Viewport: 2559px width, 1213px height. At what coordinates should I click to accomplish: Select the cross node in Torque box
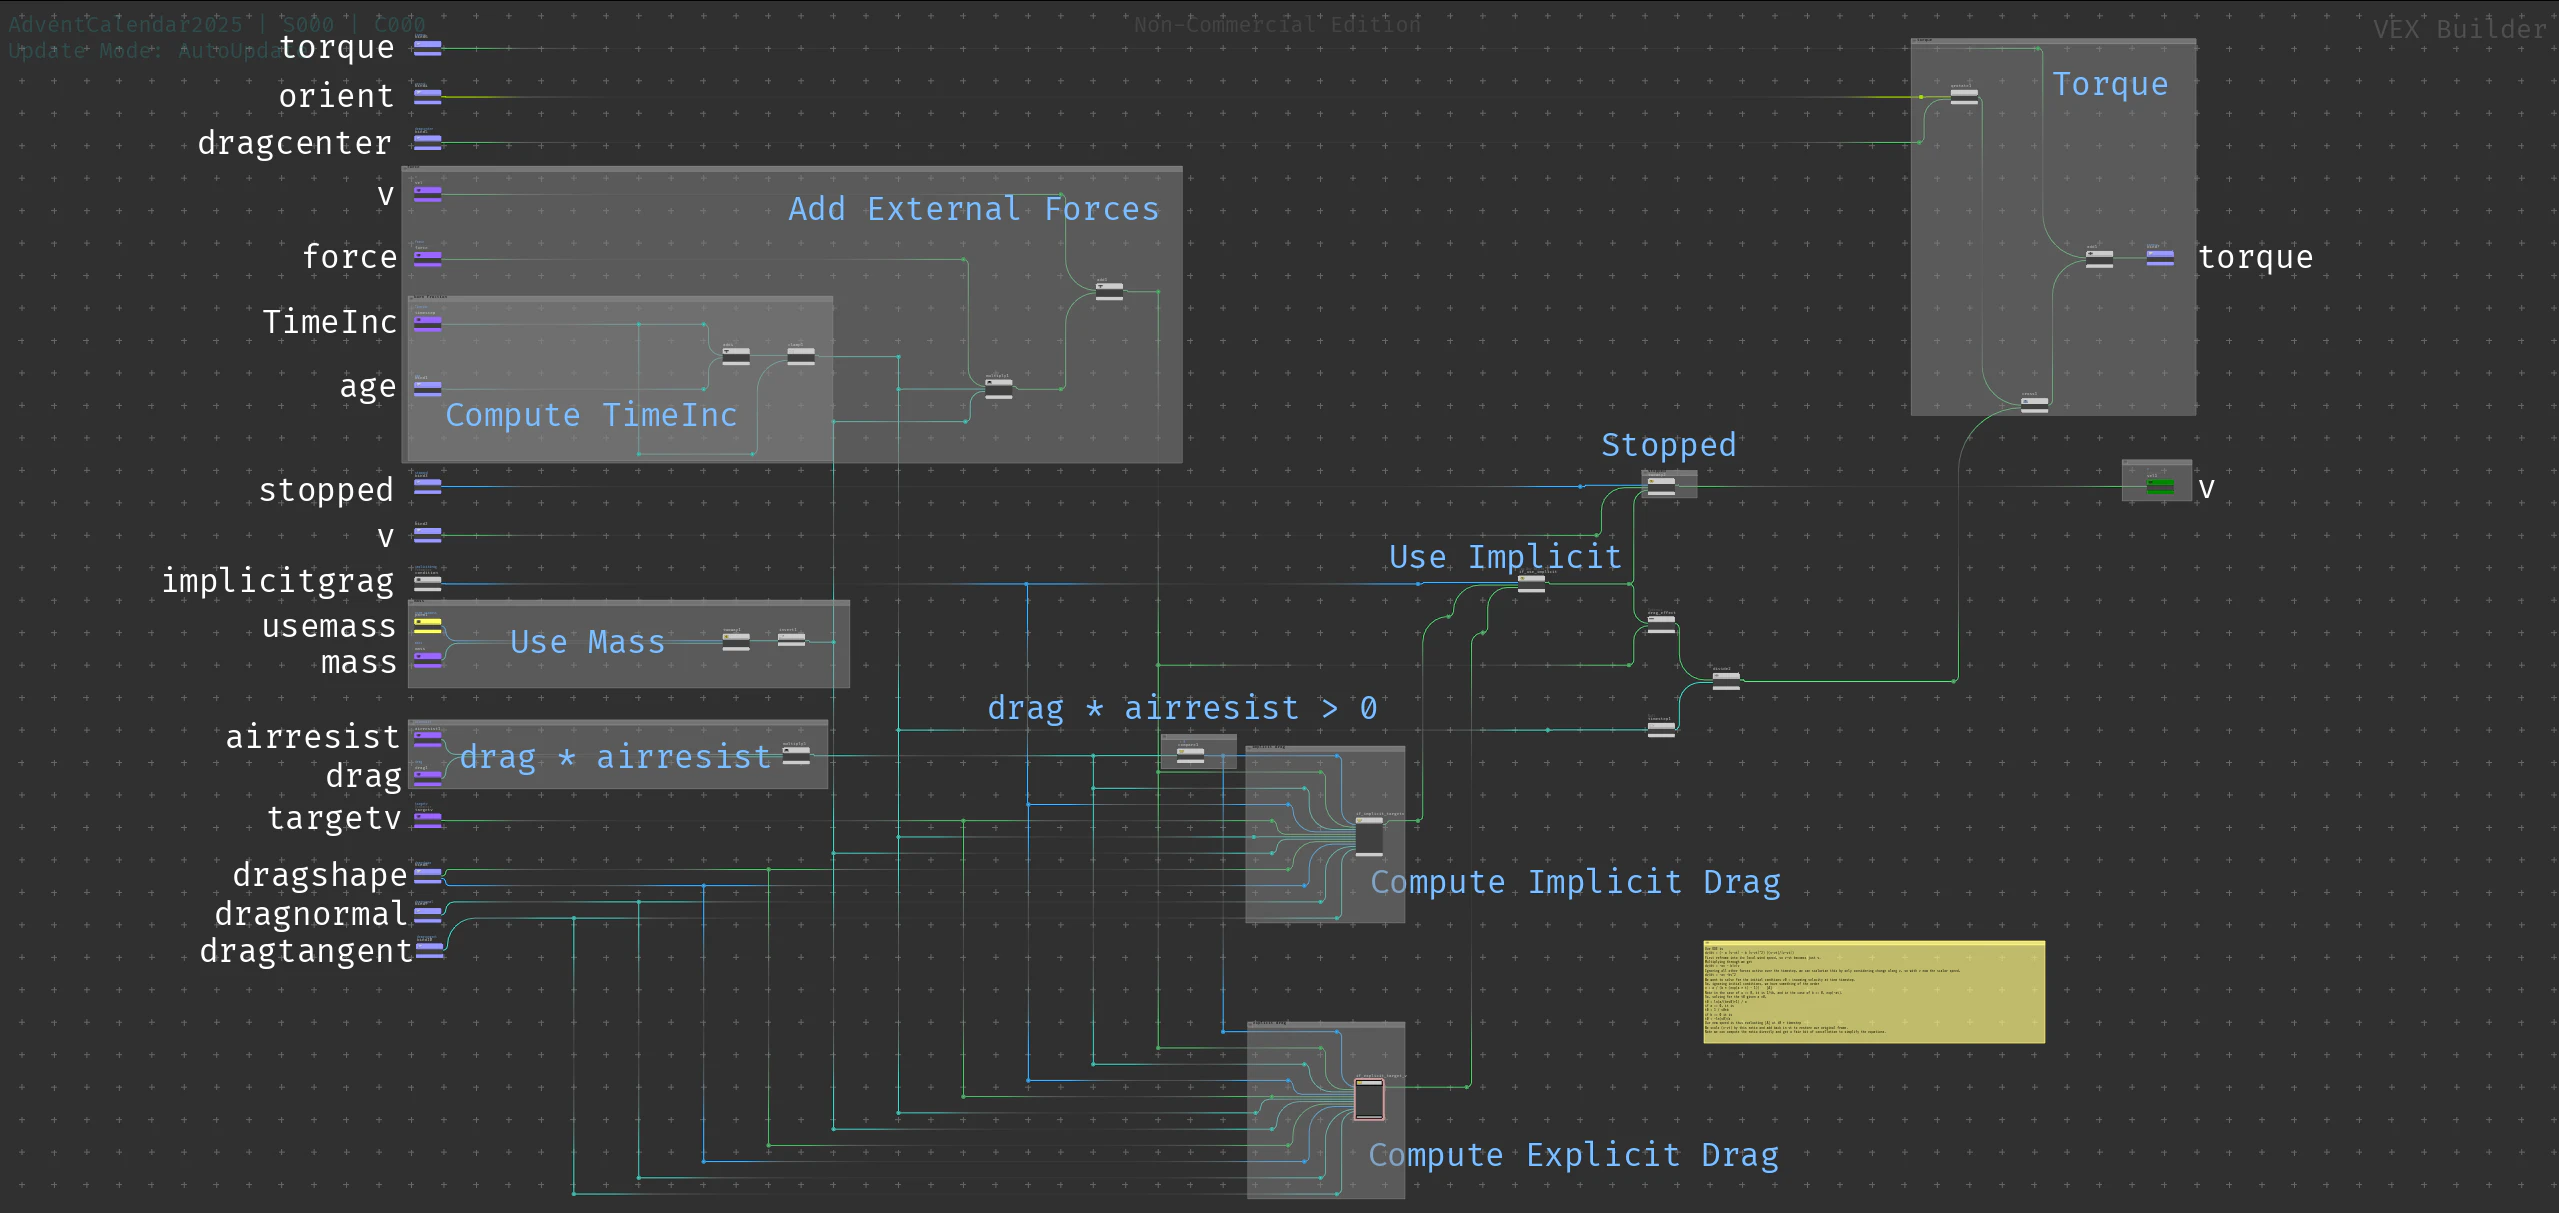point(2034,405)
